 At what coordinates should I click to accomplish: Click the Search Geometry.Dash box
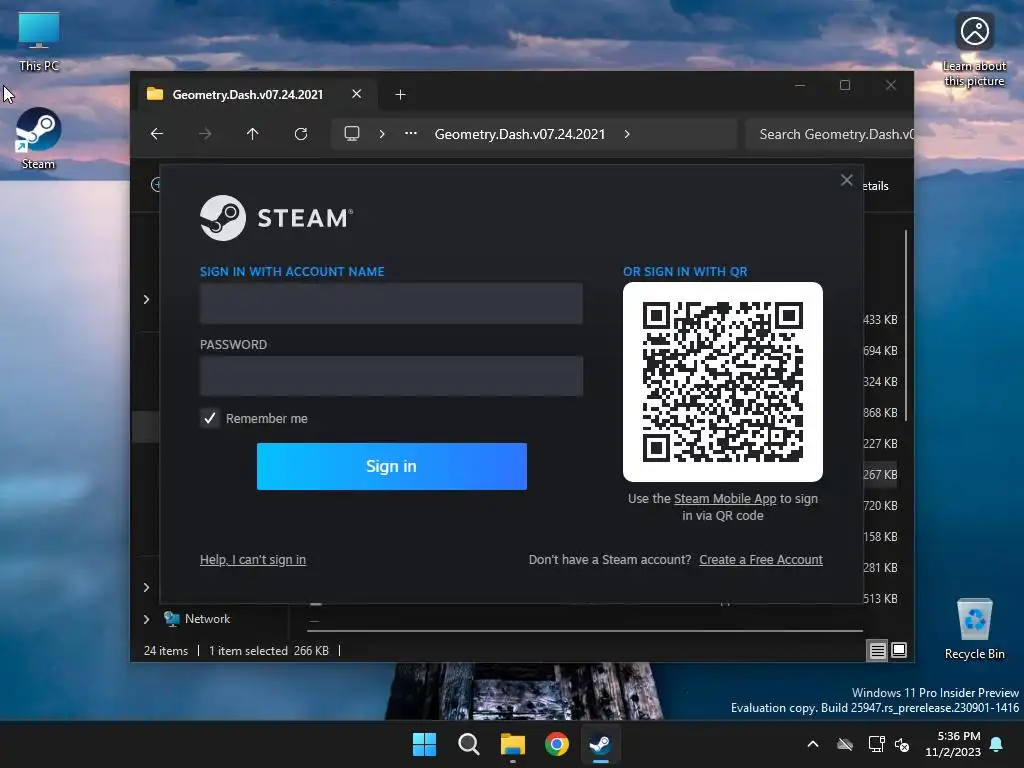[x=829, y=134]
